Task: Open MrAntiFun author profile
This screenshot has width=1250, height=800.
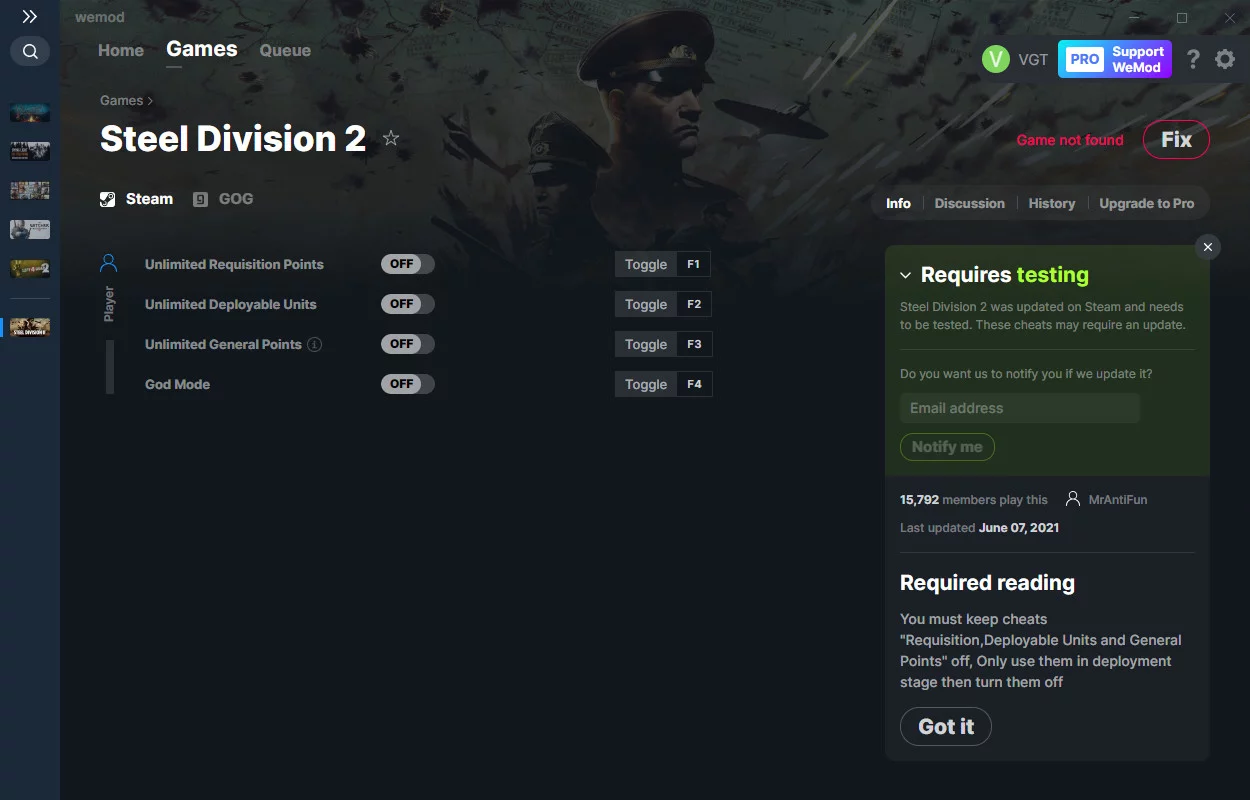Action: point(1118,499)
